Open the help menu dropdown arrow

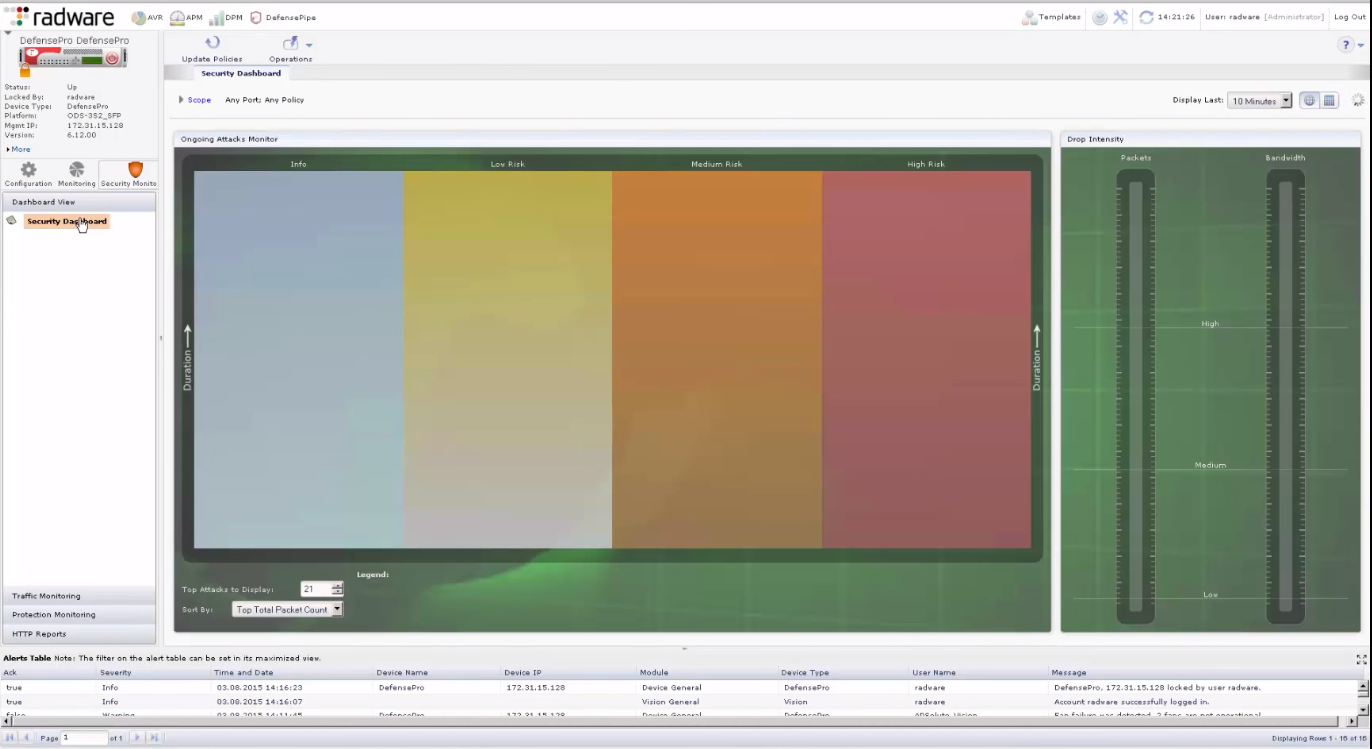click(1361, 46)
